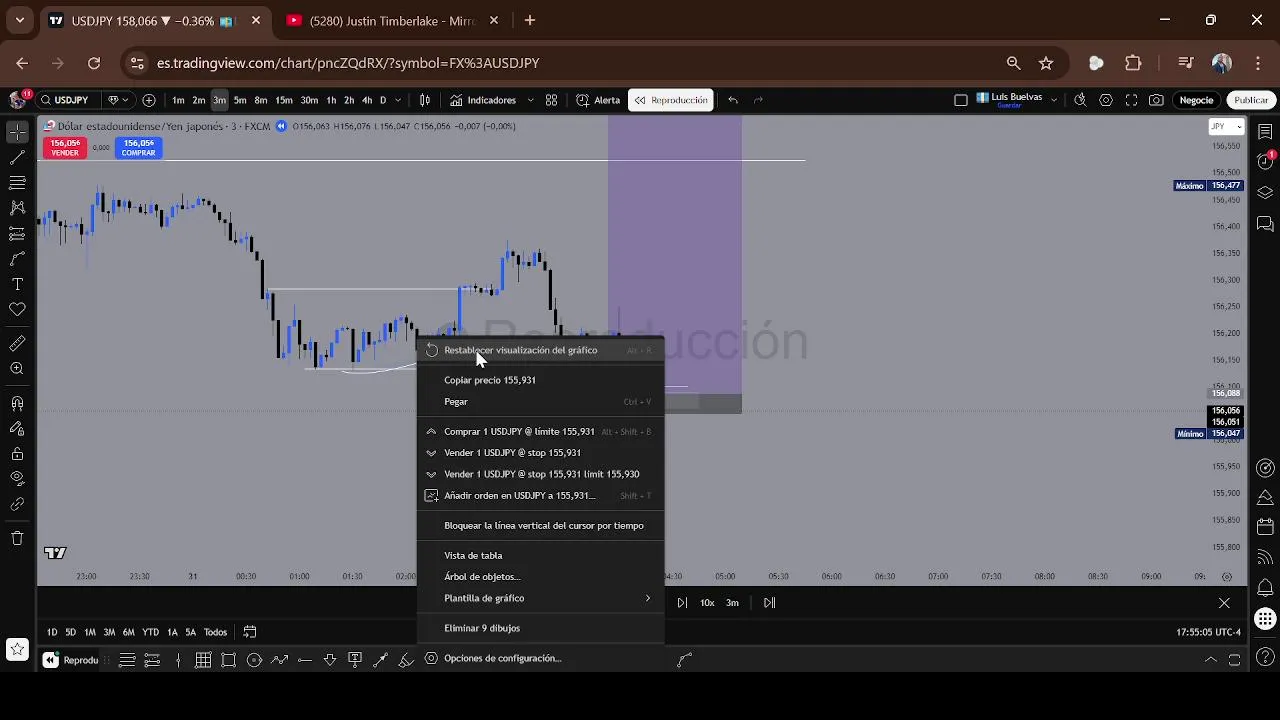Select the ruler measure tool
1280x720 pixels.
17,344
